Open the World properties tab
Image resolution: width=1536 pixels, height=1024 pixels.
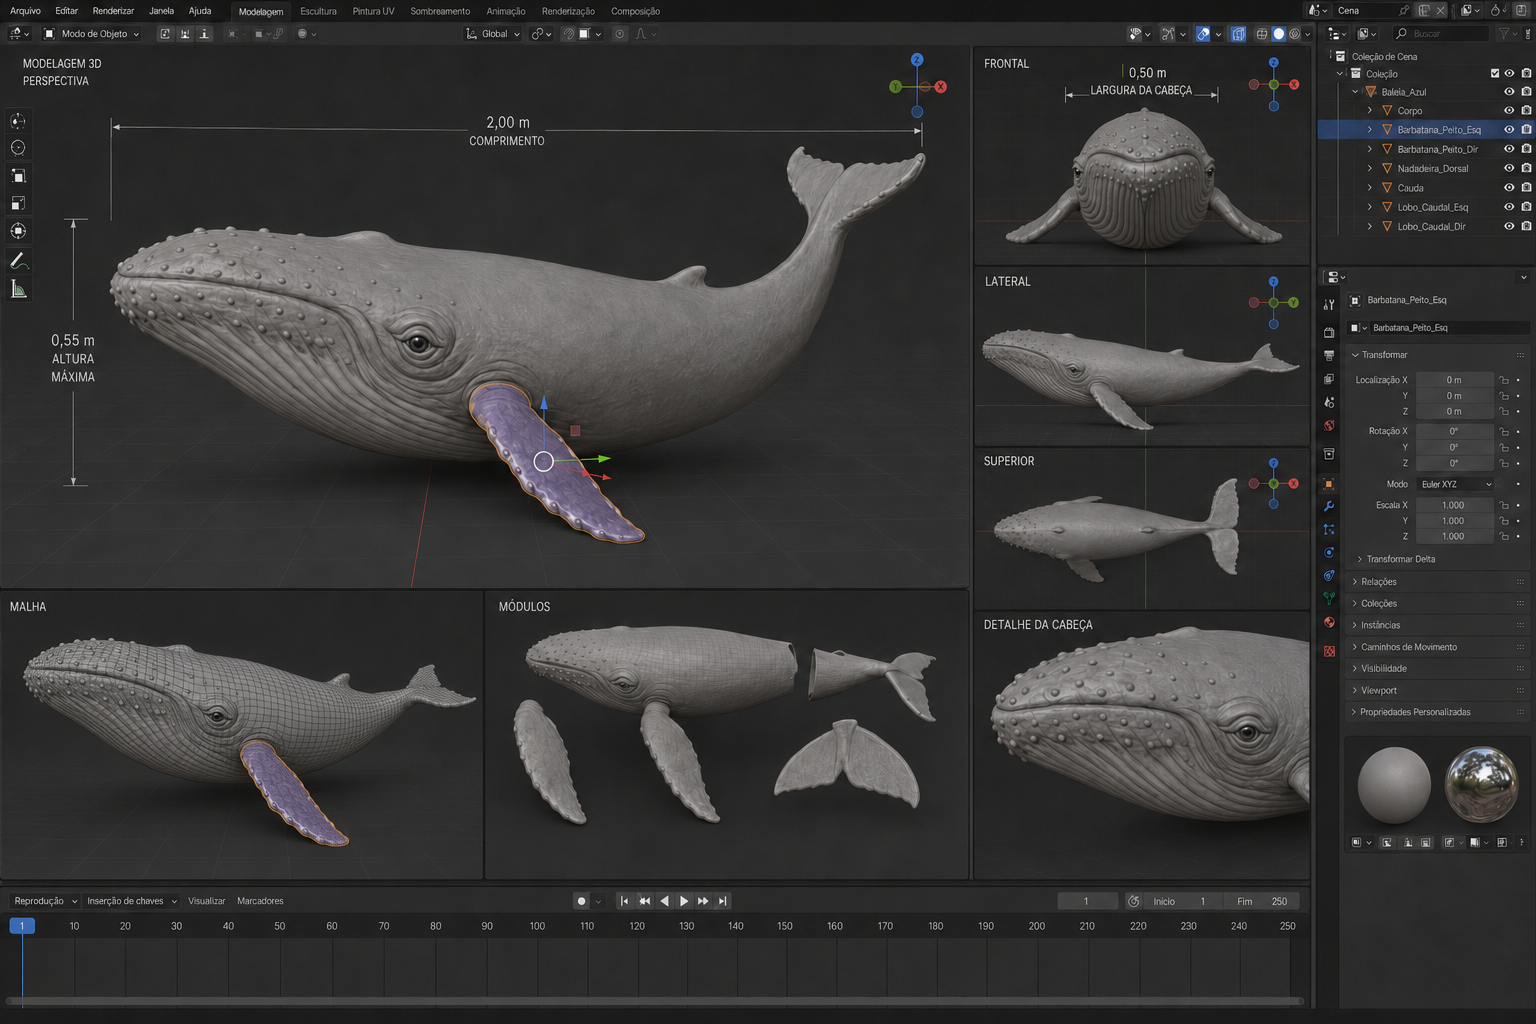point(1329,426)
